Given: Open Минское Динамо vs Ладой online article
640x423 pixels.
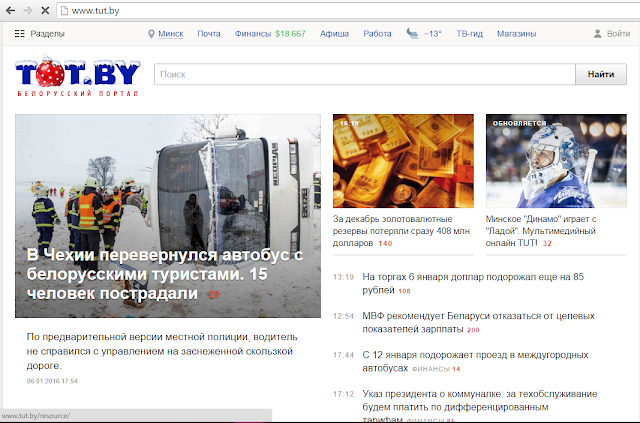Looking at the screenshot, I should point(541,231).
